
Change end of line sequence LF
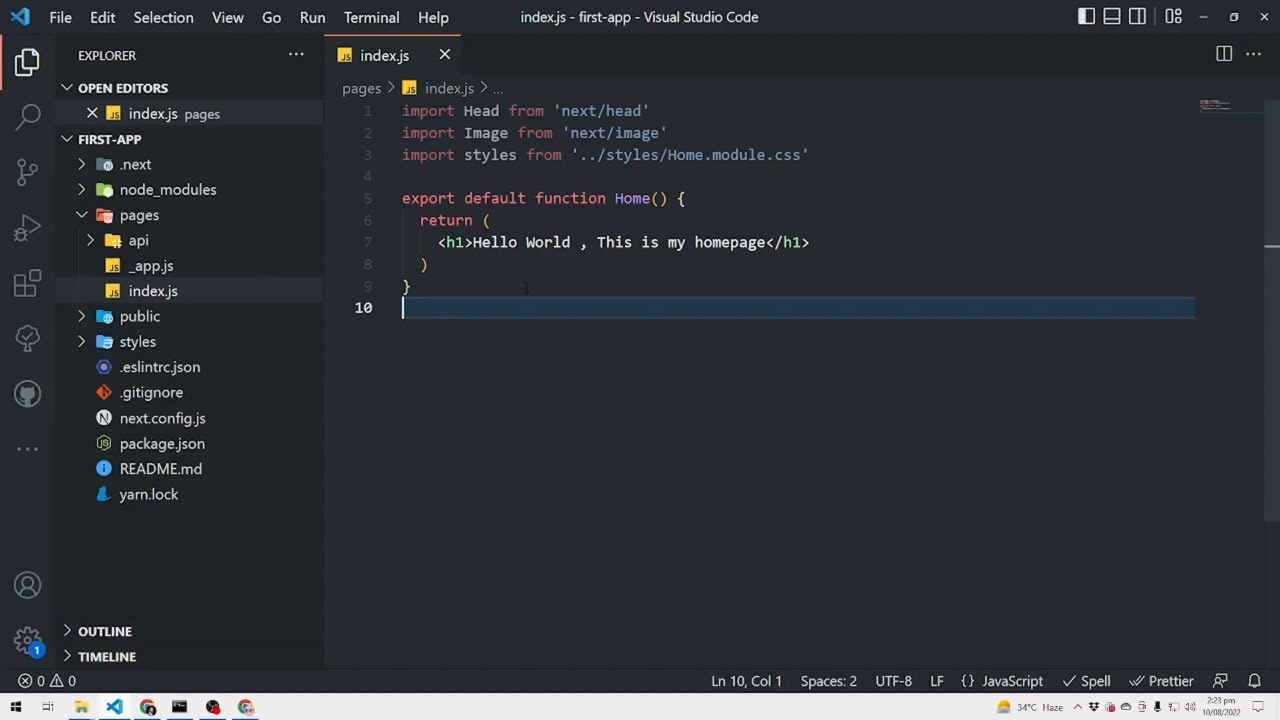937,681
